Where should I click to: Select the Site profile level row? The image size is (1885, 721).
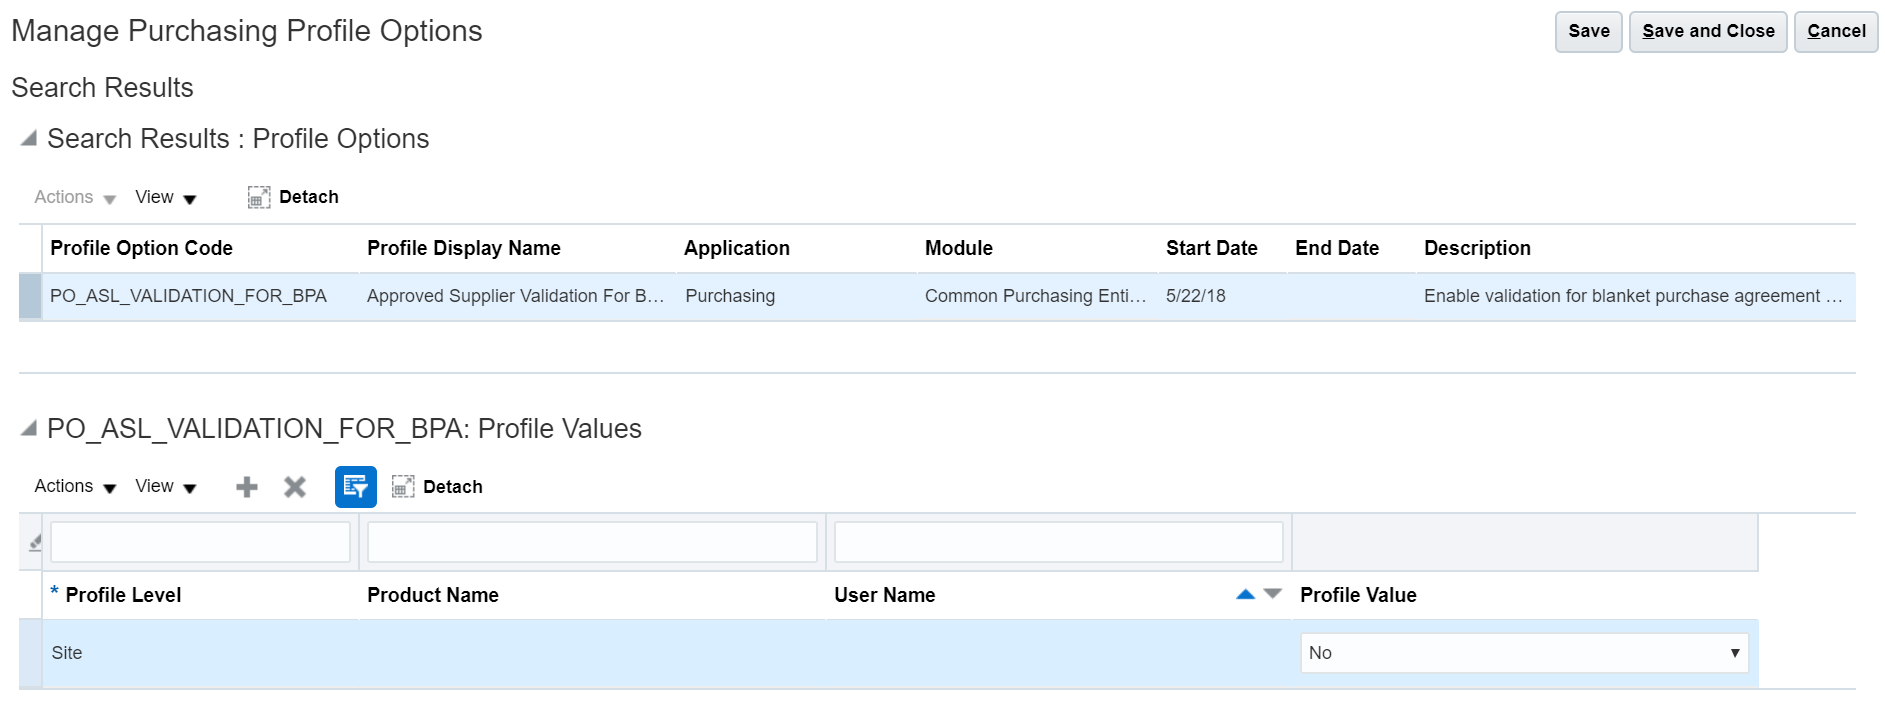900,653
